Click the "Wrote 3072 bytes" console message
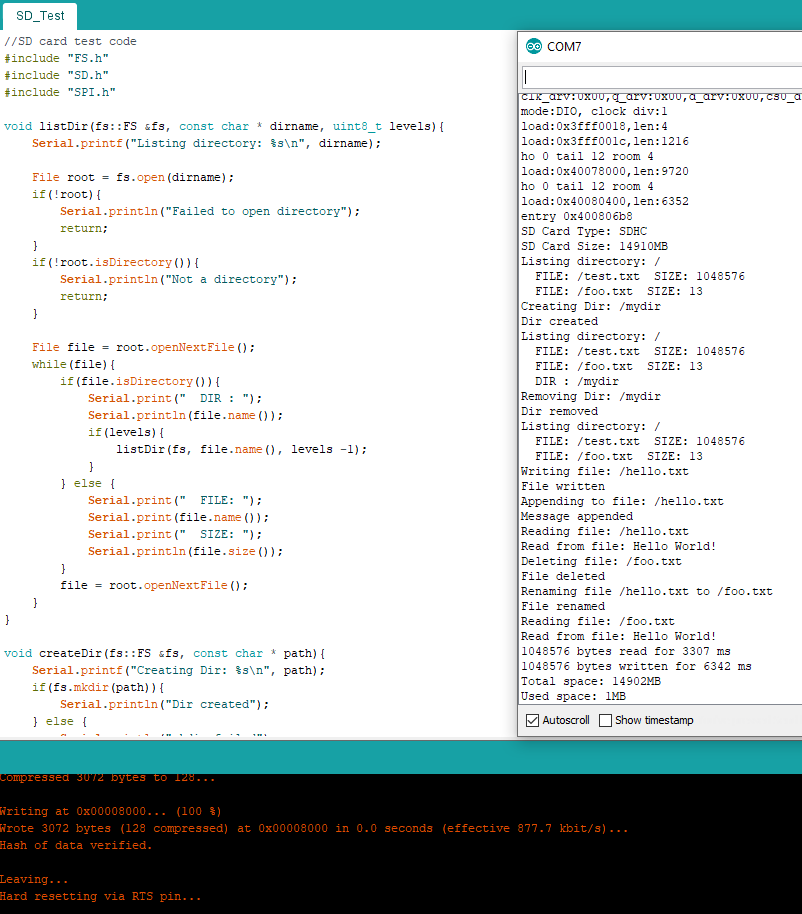 tap(314, 828)
